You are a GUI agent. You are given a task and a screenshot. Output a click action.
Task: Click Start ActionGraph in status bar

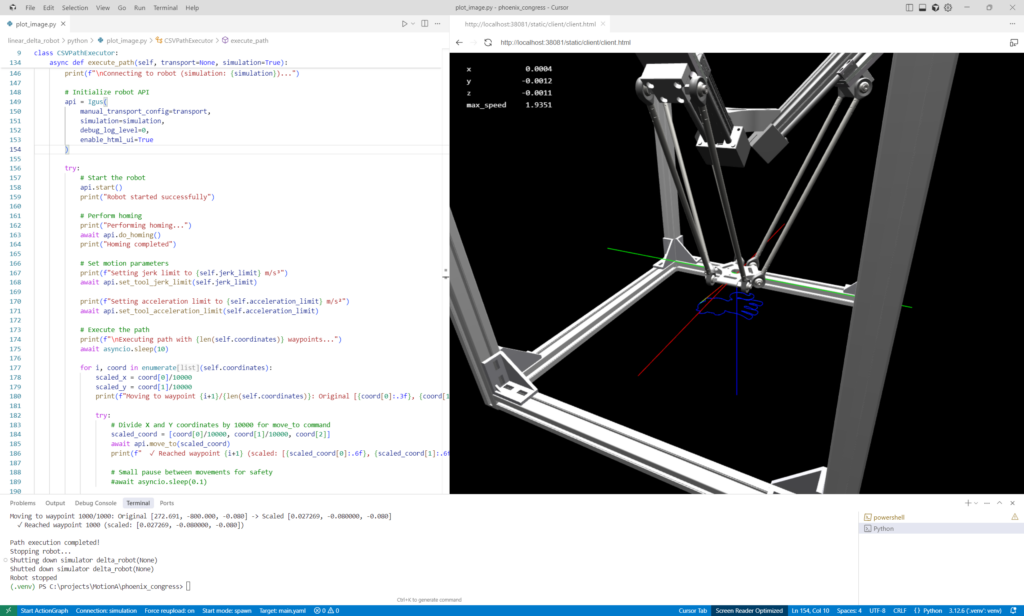click(44, 610)
